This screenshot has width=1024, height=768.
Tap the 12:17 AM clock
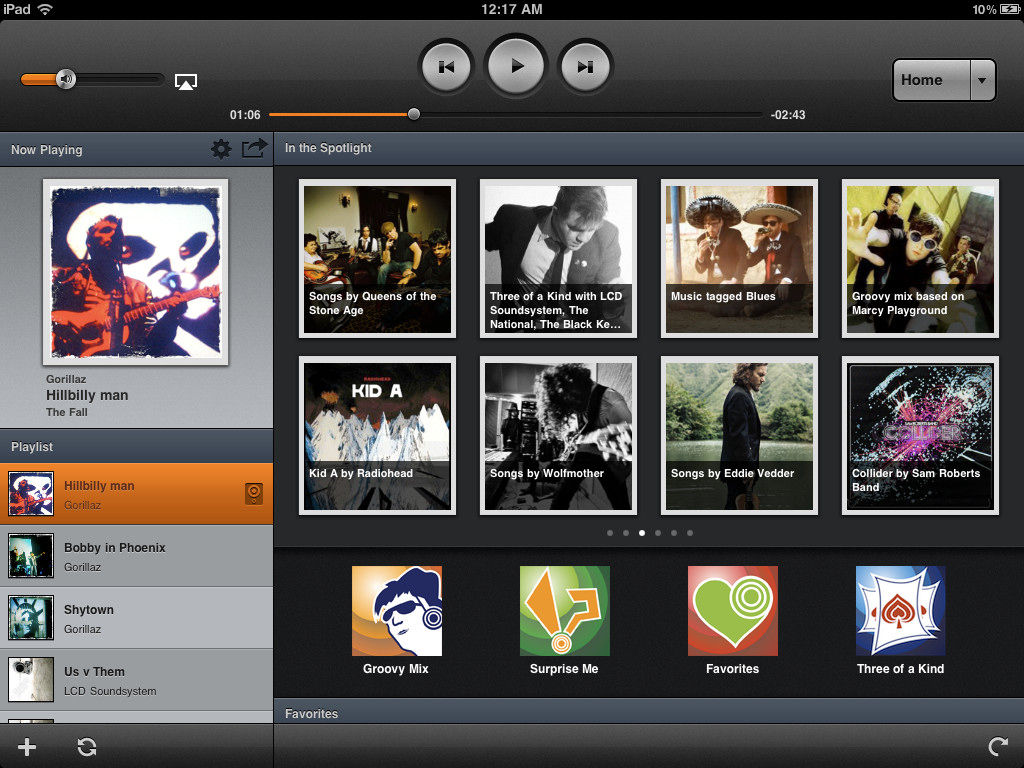click(511, 9)
